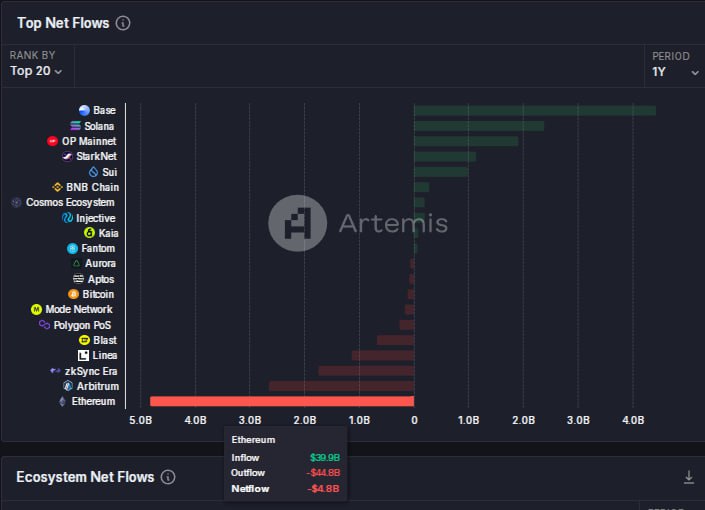Open the Period 1Y dropdown
Screen dimensions: 705x510
coord(675,72)
